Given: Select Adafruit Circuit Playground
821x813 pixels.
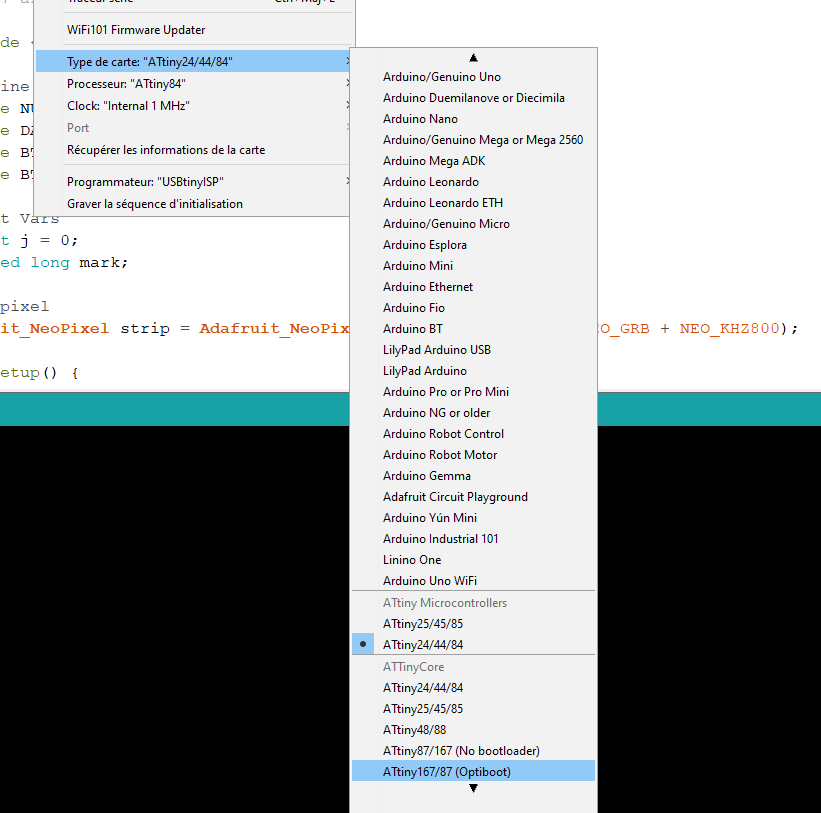Looking at the screenshot, I should point(473,497).
